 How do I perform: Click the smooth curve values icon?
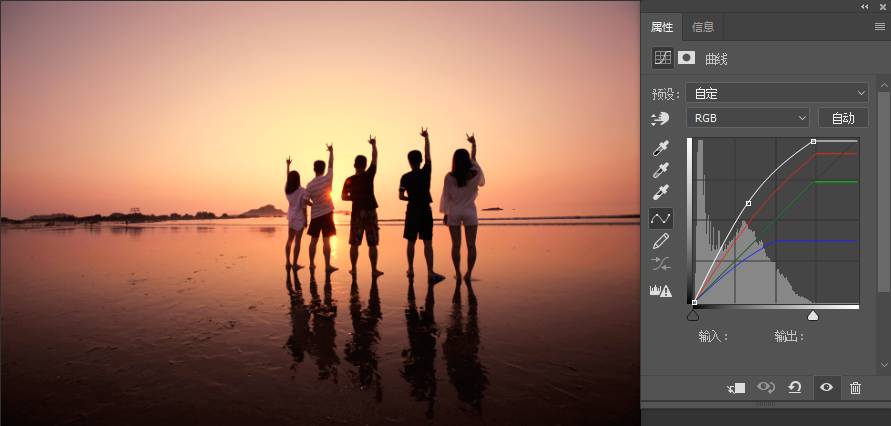click(x=661, y=264)
